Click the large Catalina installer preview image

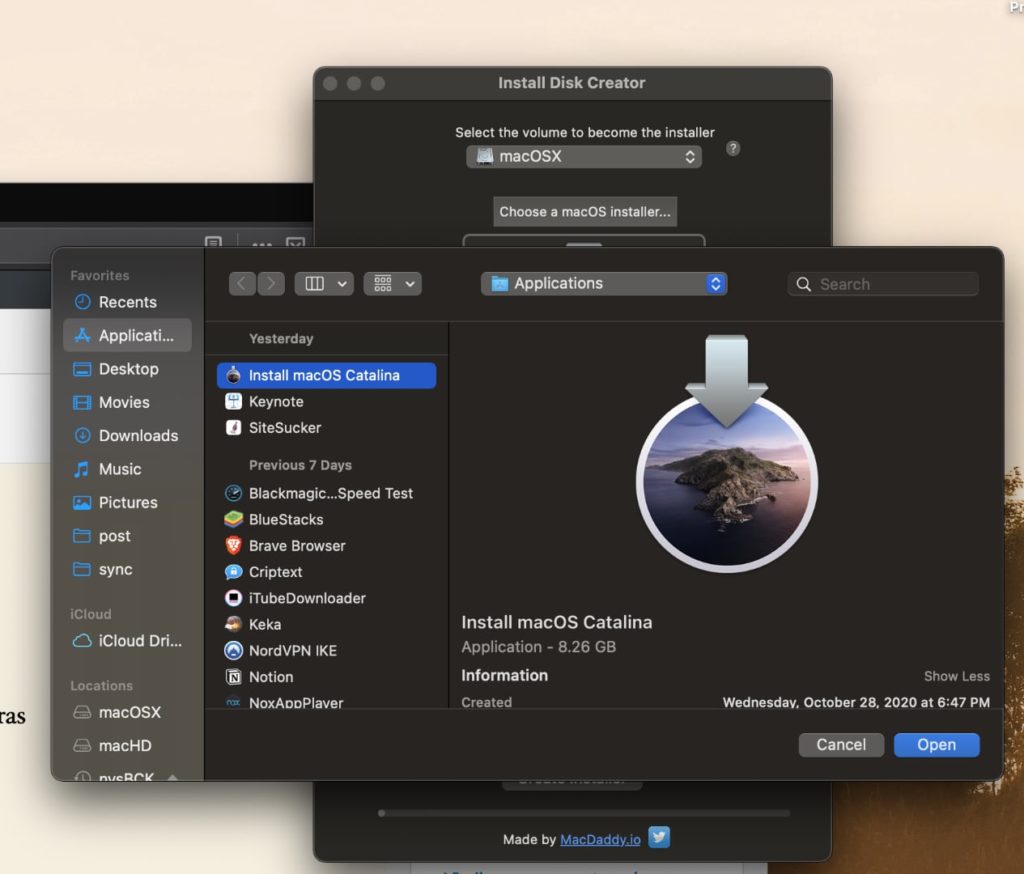click(x=727, y=454)
